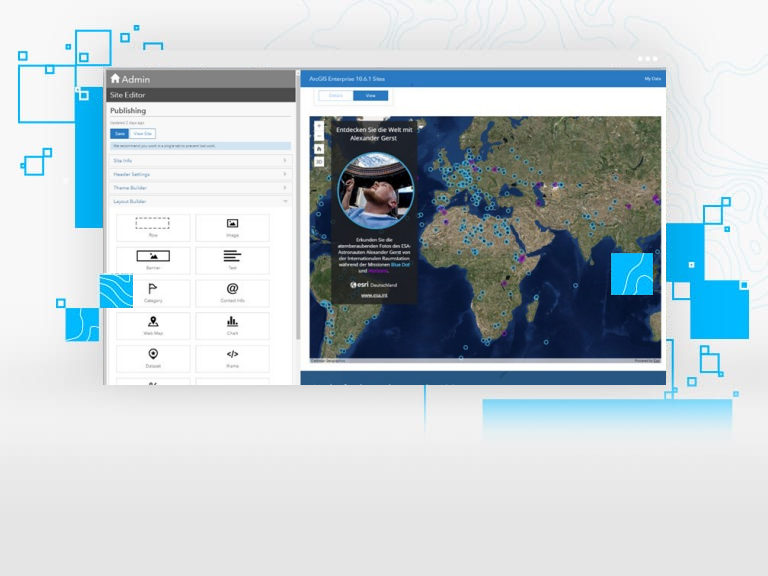The image size is (768, 576).
Task: Add an iframe card
Action: [232, 358]
